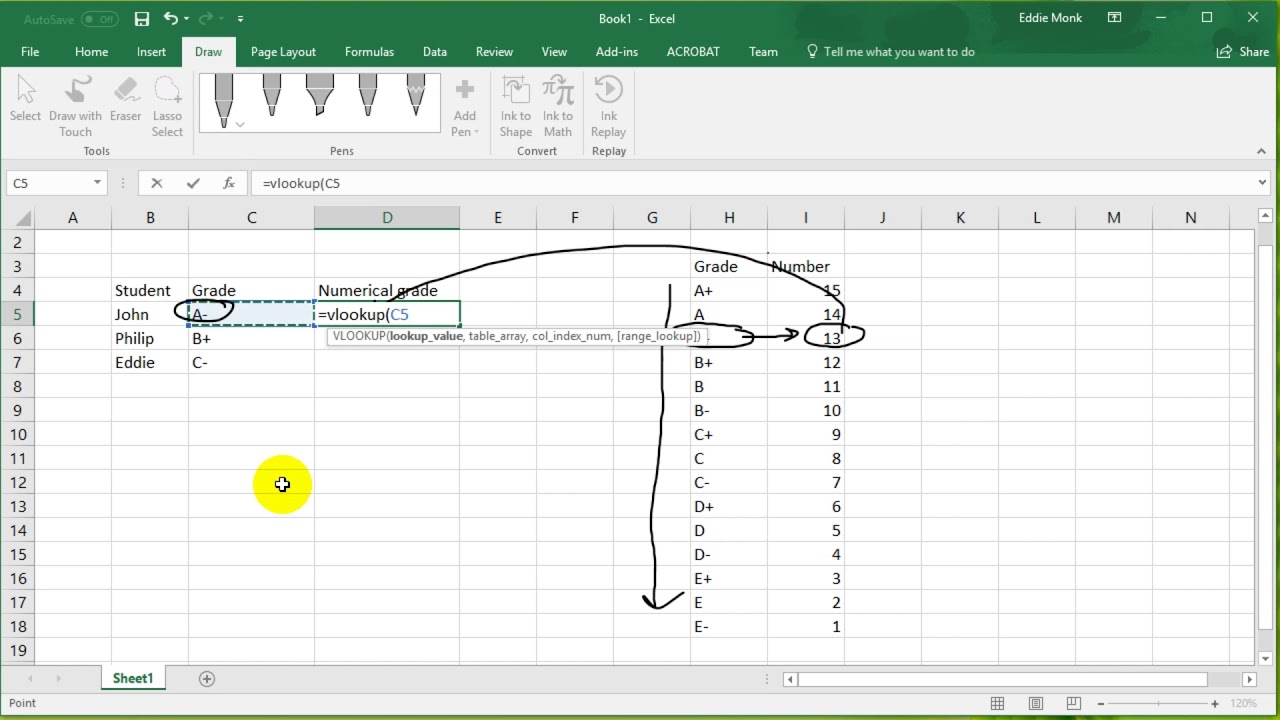1280x720 pixels.
Task: Select the fifth pen in gallery
Action: (x=416, y=96)
